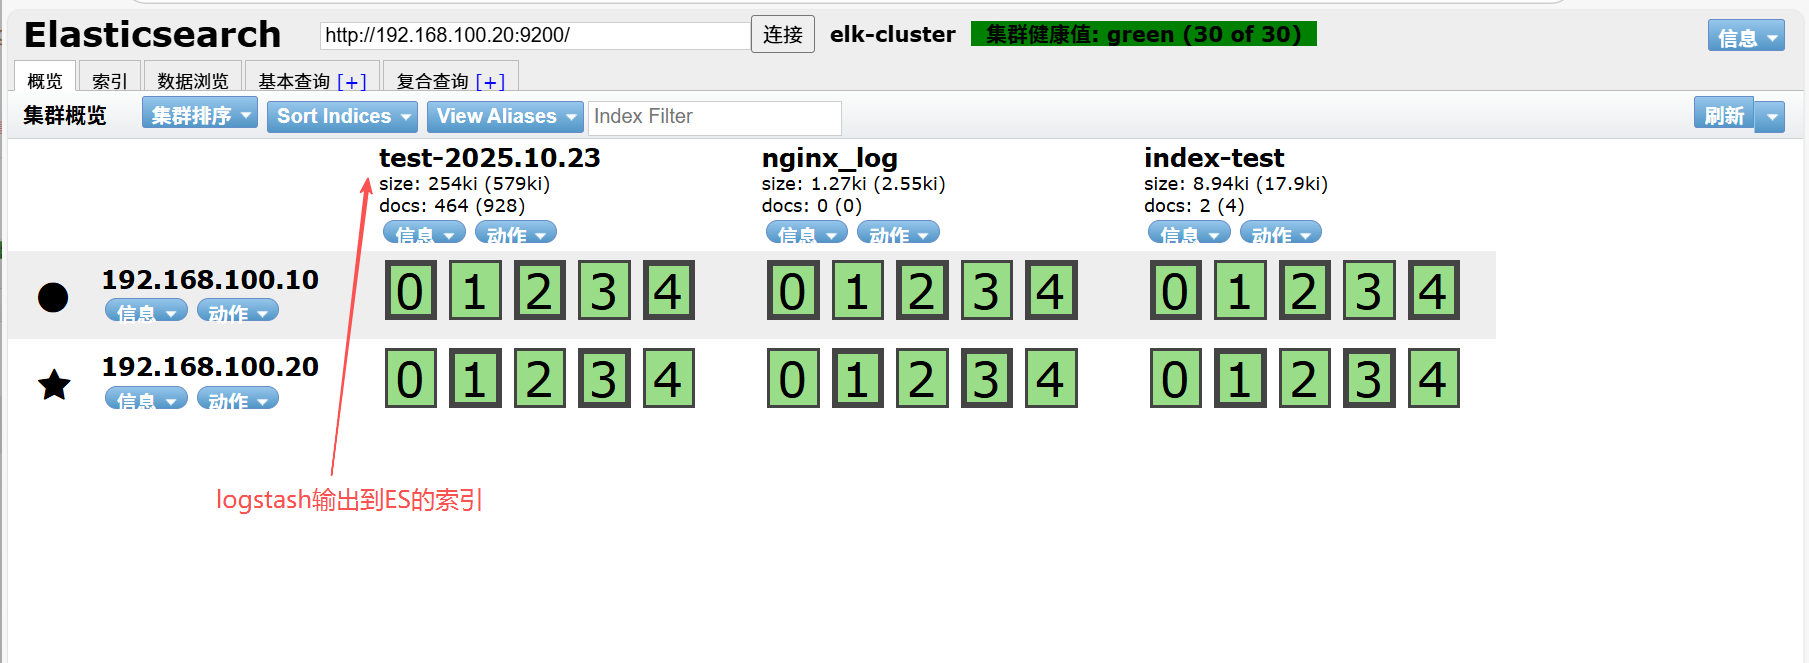Open 信息 dropdown for node 192.168.100.20
This screenshot has width=1809, height=663.
[146, 399]
